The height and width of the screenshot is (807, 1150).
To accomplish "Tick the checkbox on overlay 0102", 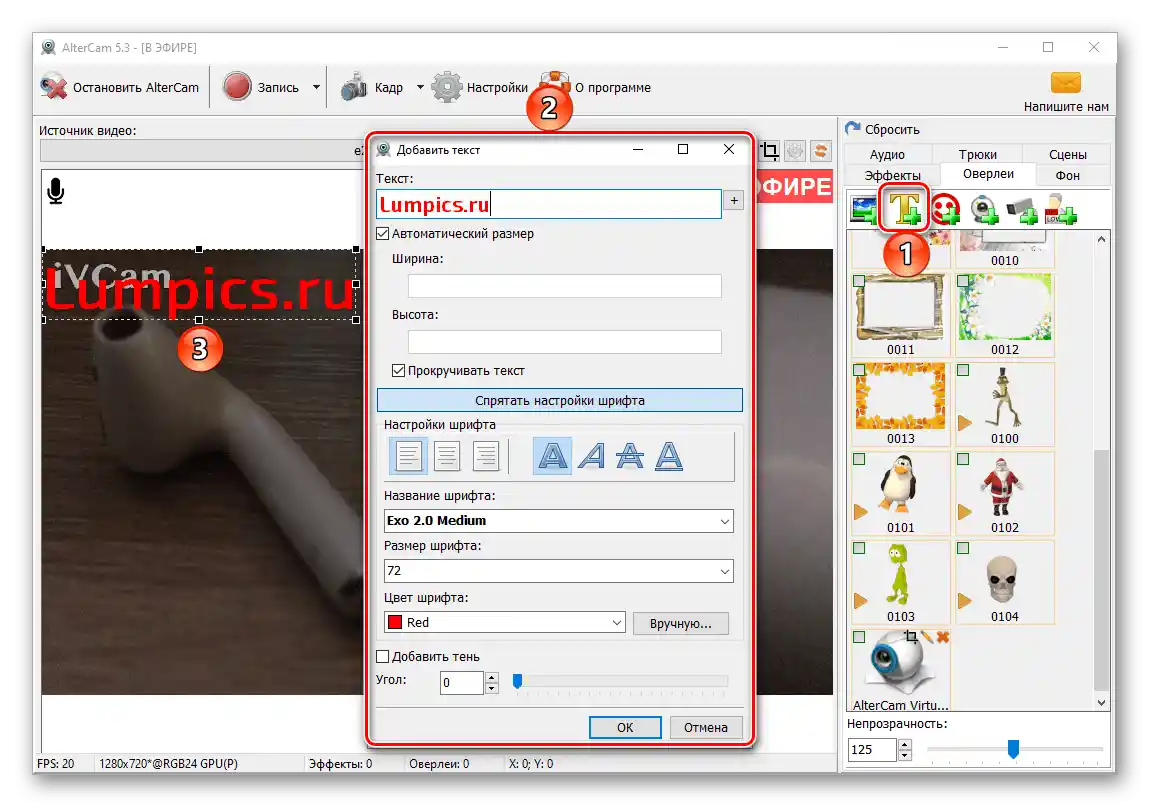I will (963, 459).
